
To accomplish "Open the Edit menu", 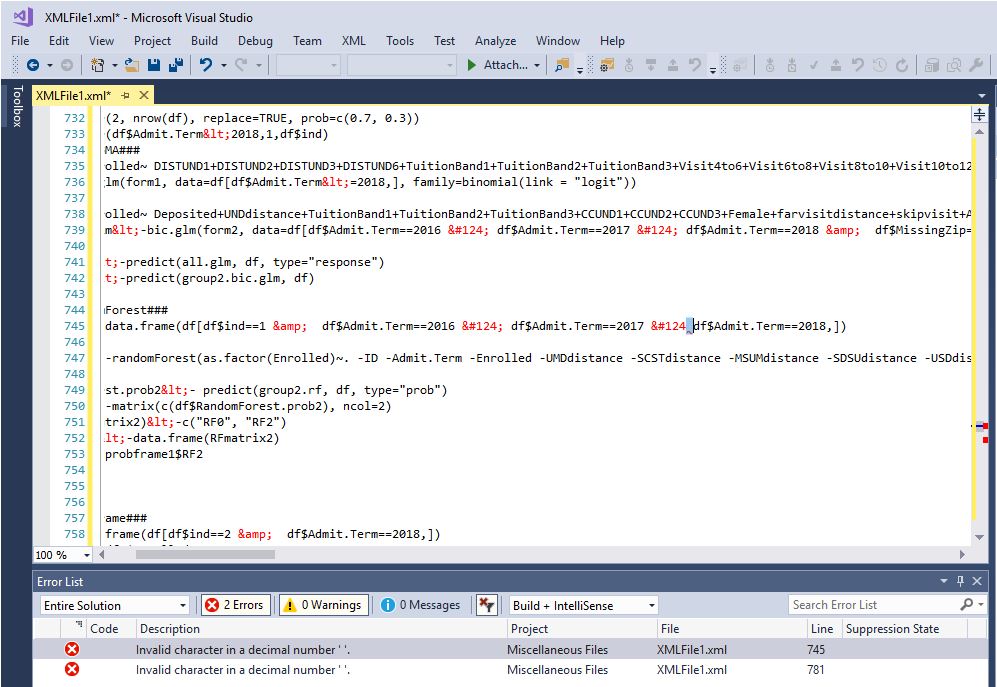I will pyautogui.click(x=58, y=41).
